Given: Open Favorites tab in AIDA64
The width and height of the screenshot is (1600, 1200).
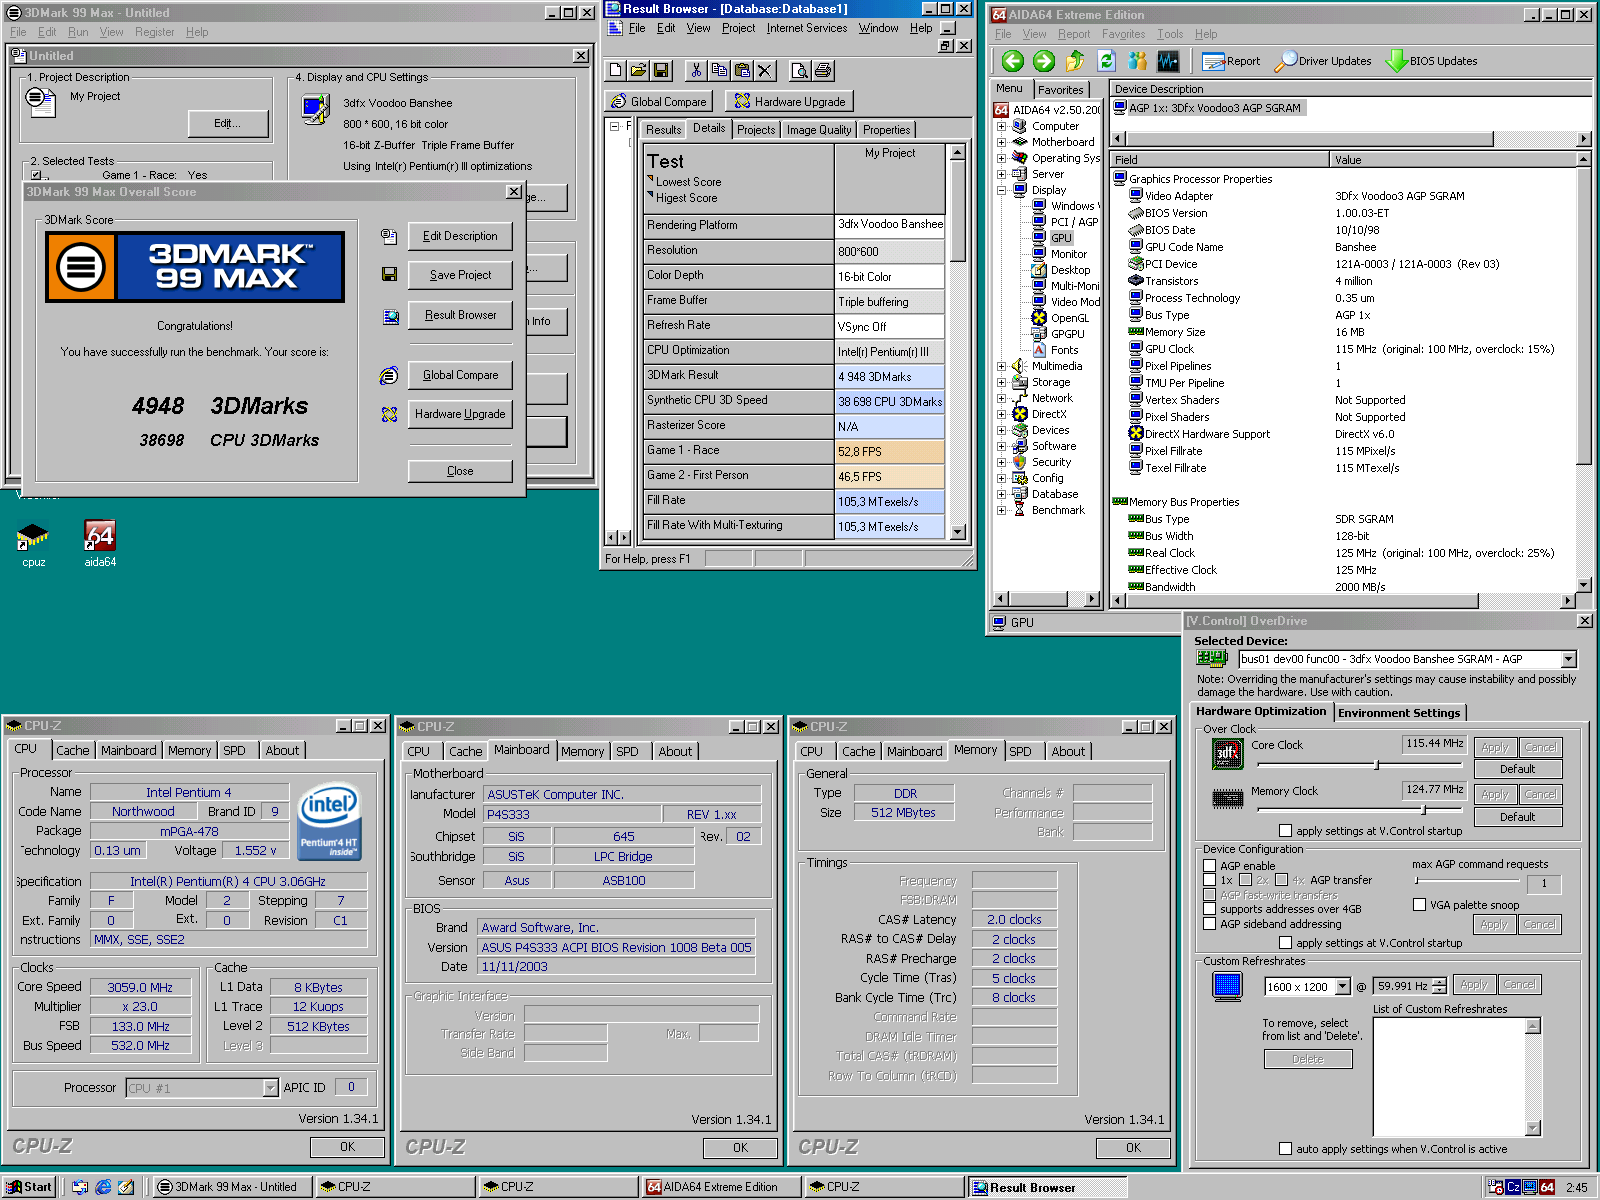Looking at the screenshot, I should click(x=1060, y=90).
